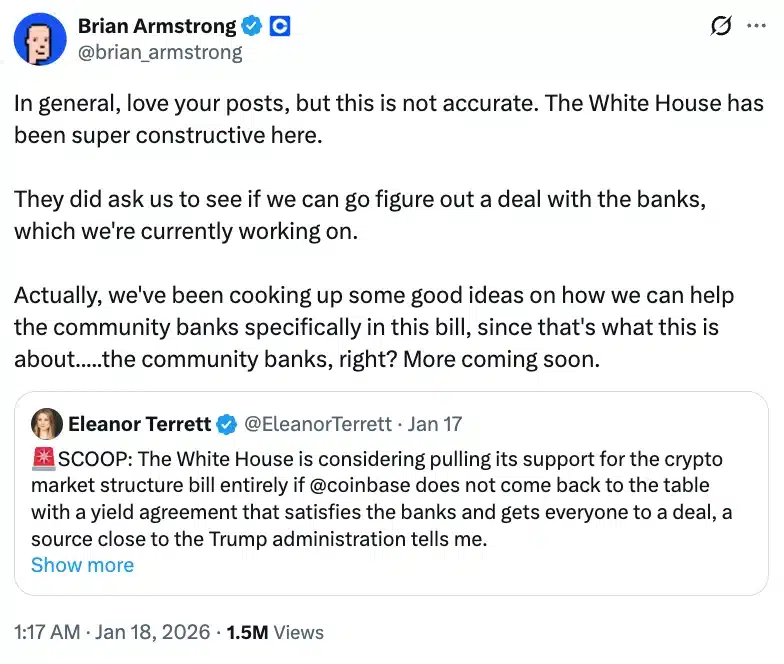Click the paragraph starting "In general, love your posts"
Viewport: 784px width, 664px height.
[388, 121]
